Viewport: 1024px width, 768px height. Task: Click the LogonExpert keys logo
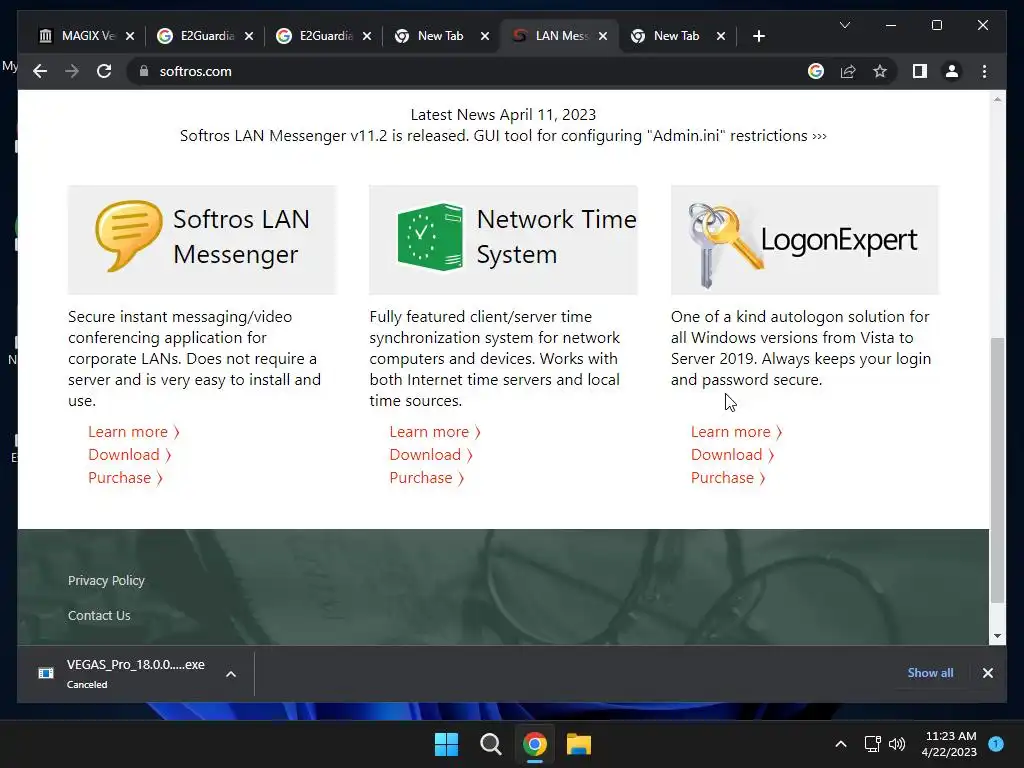[725, 243]
